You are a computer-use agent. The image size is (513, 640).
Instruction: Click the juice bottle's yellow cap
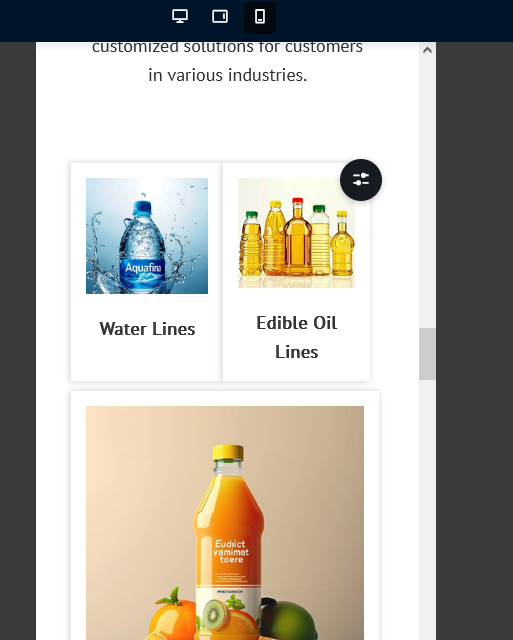tap(228, 452)
